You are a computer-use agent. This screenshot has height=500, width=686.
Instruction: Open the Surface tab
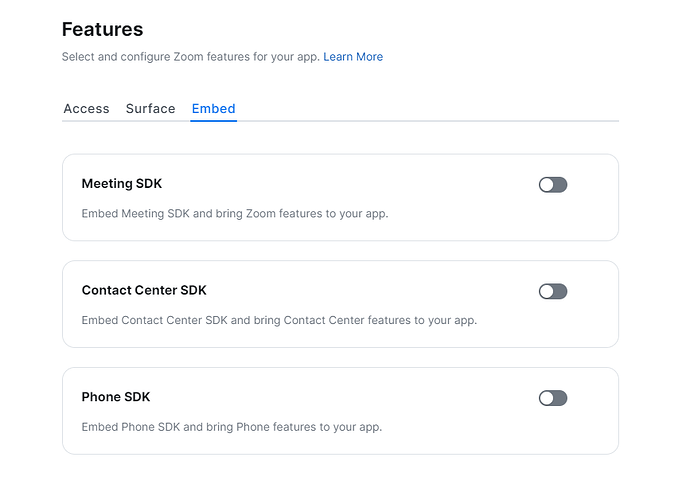click(x=150, y=109)
